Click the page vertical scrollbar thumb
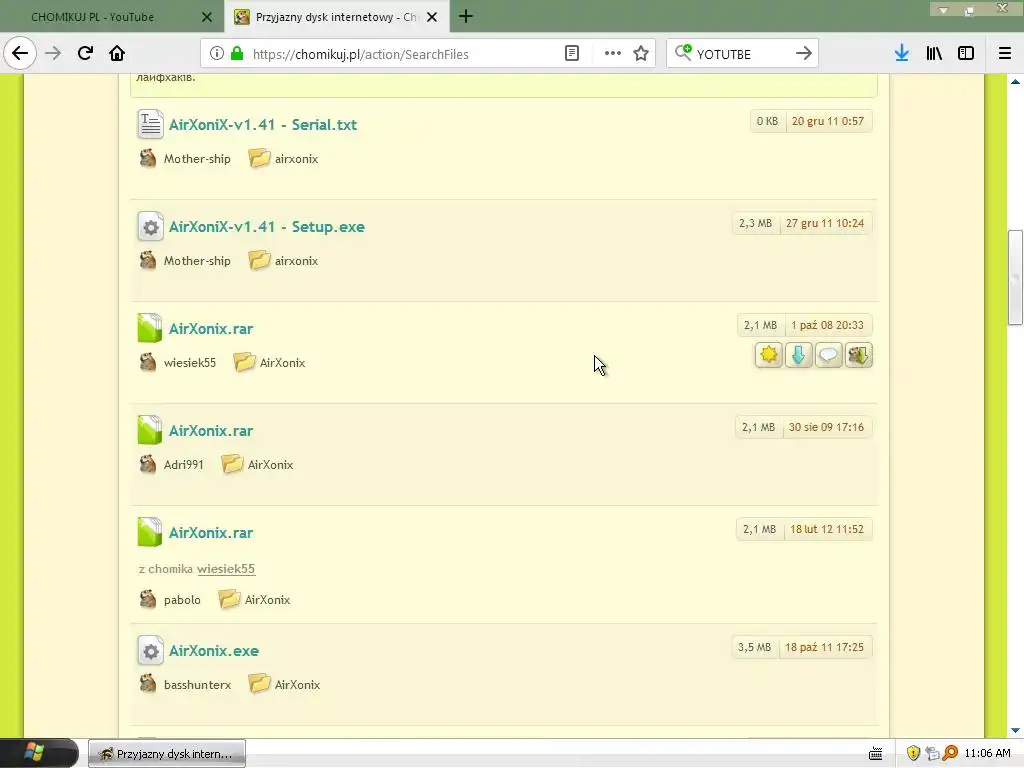Viewport: 1024px width, 768px height. click(1015, 277)
